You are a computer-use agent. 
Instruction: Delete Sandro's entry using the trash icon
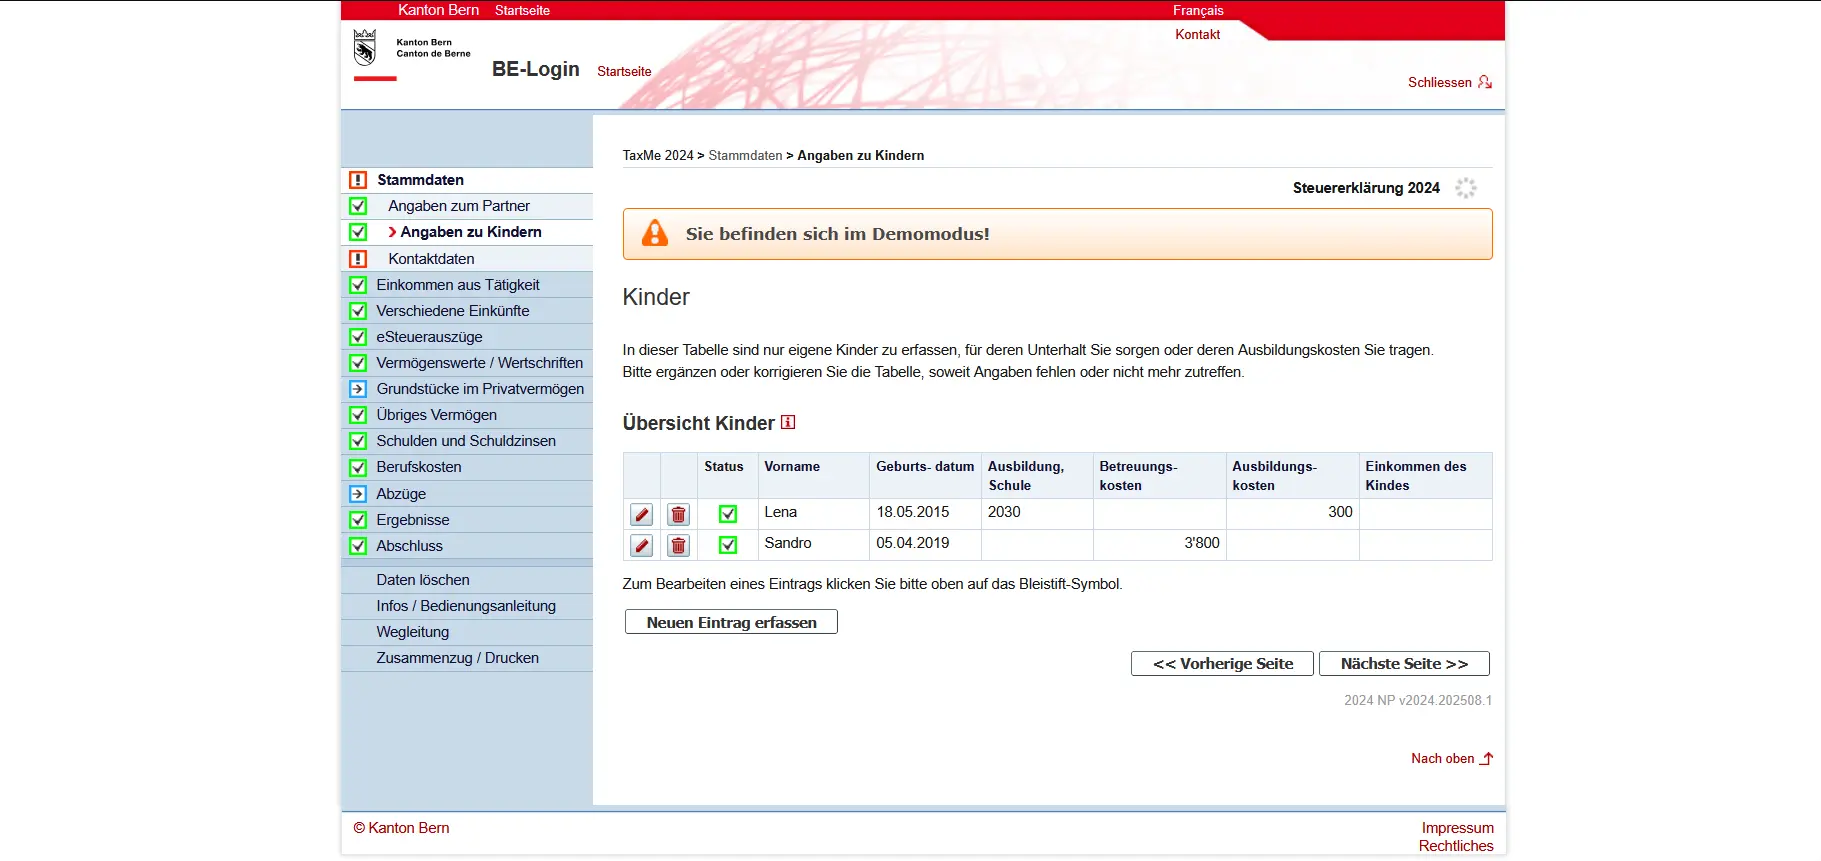678,545
